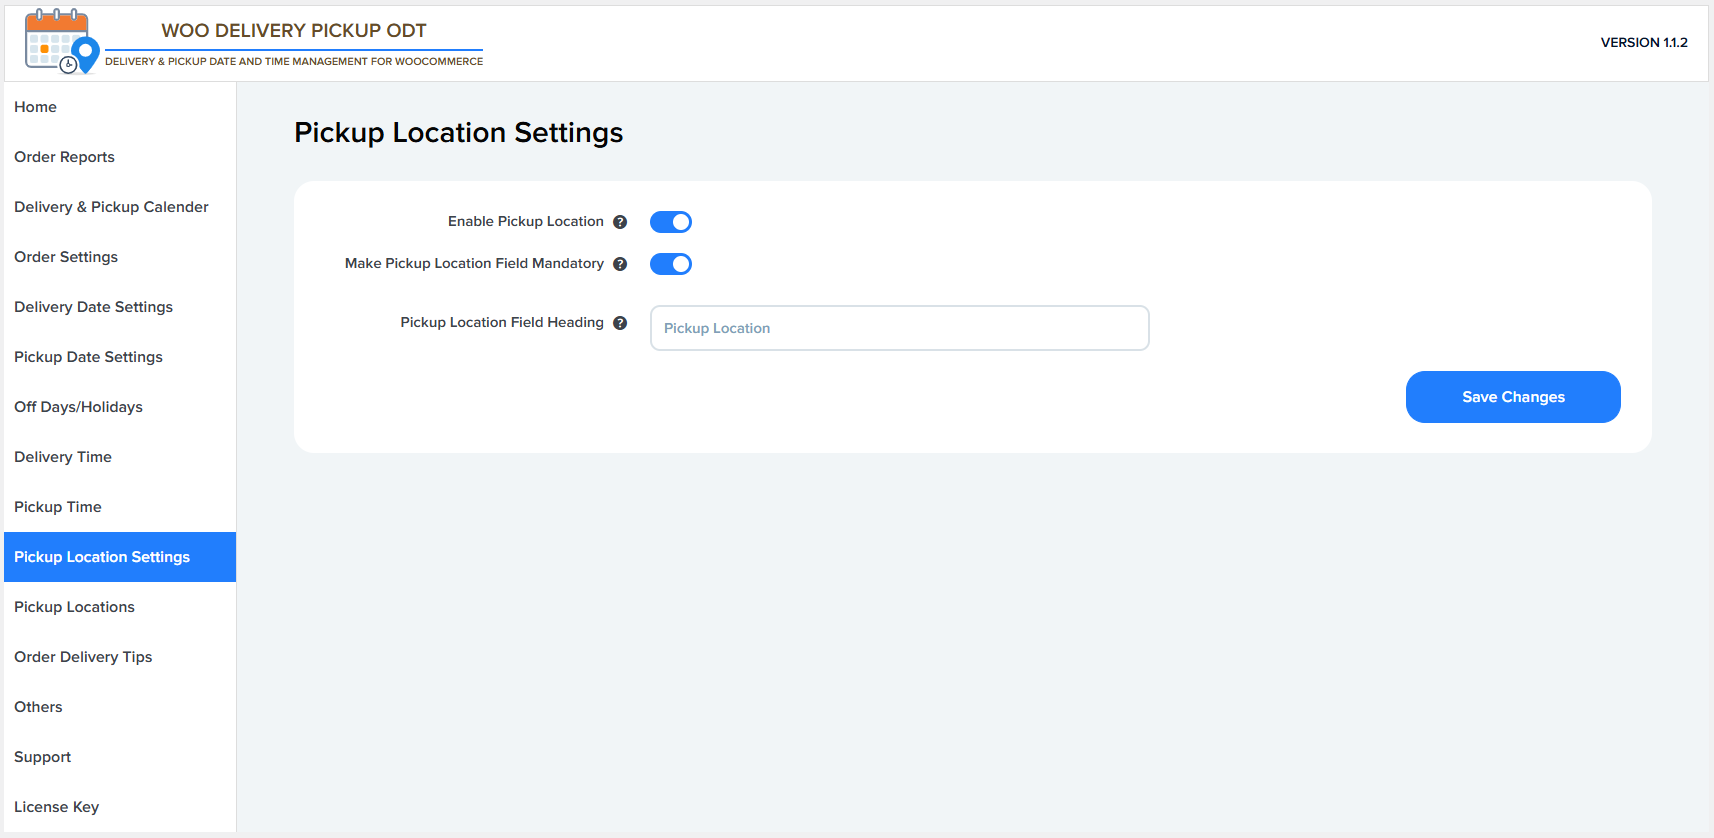This screenshot has height=838, width=1714.
Task: Select Off Days/Holidays menu entry
Action: [x=78, y=407]
